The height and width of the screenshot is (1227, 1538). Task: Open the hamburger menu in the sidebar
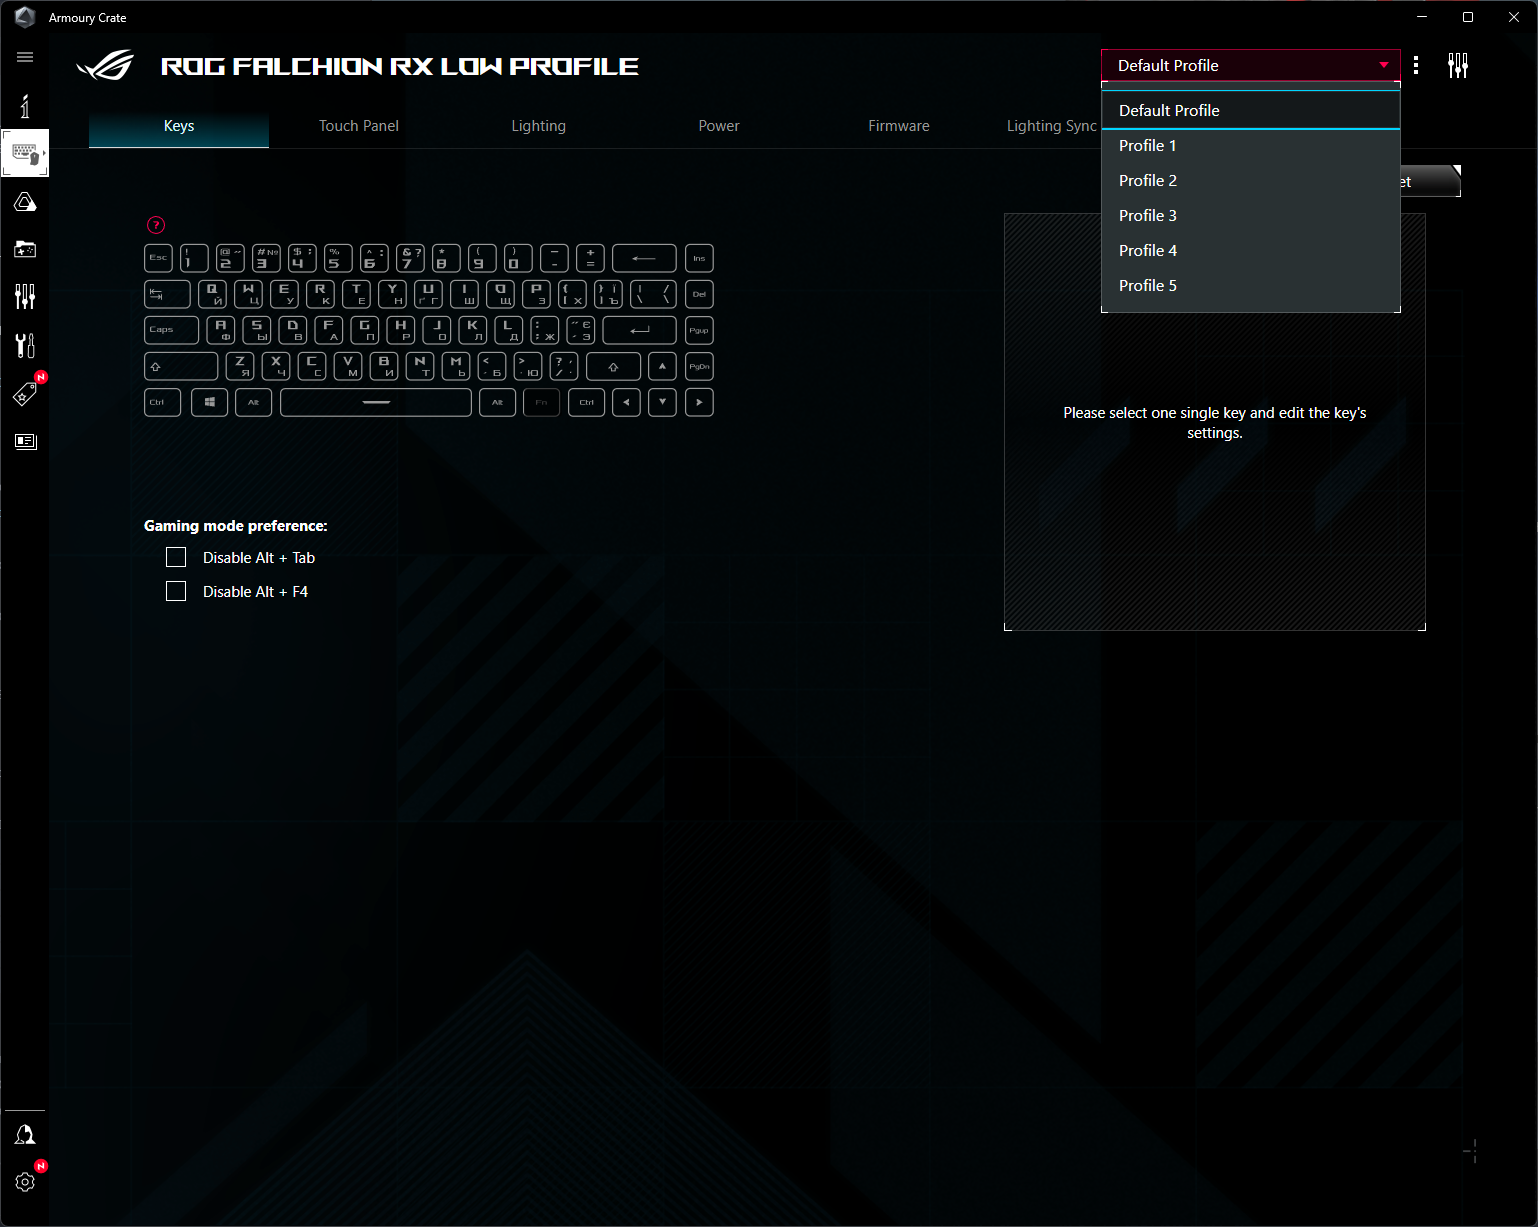[25, 57]
